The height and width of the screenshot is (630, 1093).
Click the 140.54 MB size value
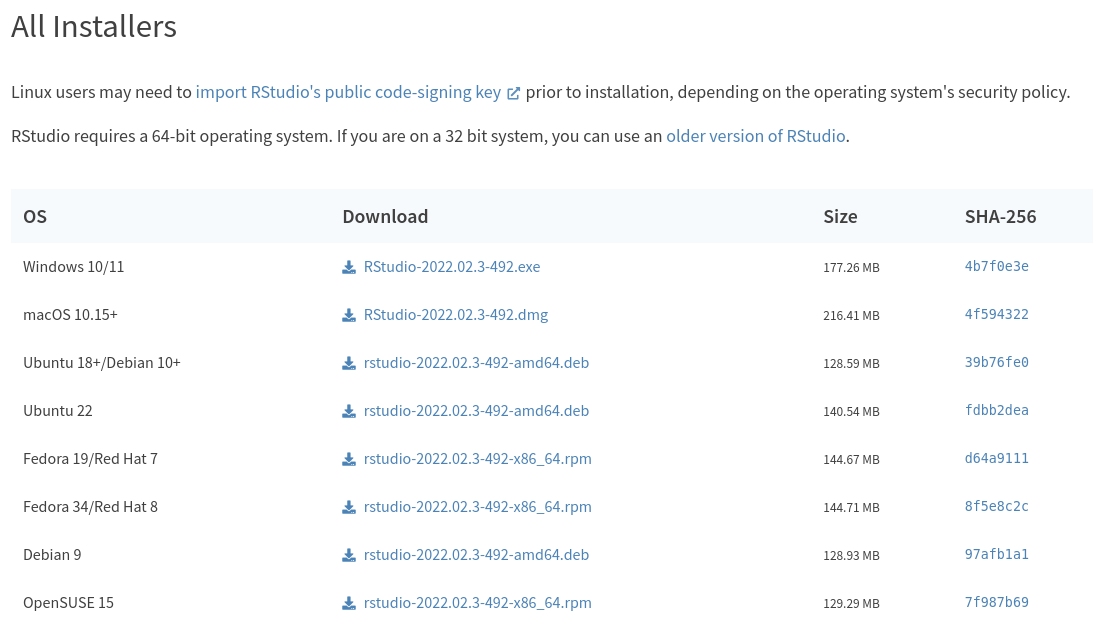point(851,412)
